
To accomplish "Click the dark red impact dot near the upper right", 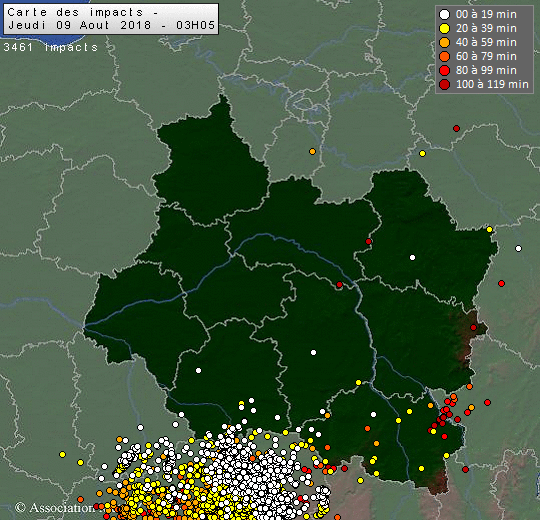I will (x=456, y=128).
